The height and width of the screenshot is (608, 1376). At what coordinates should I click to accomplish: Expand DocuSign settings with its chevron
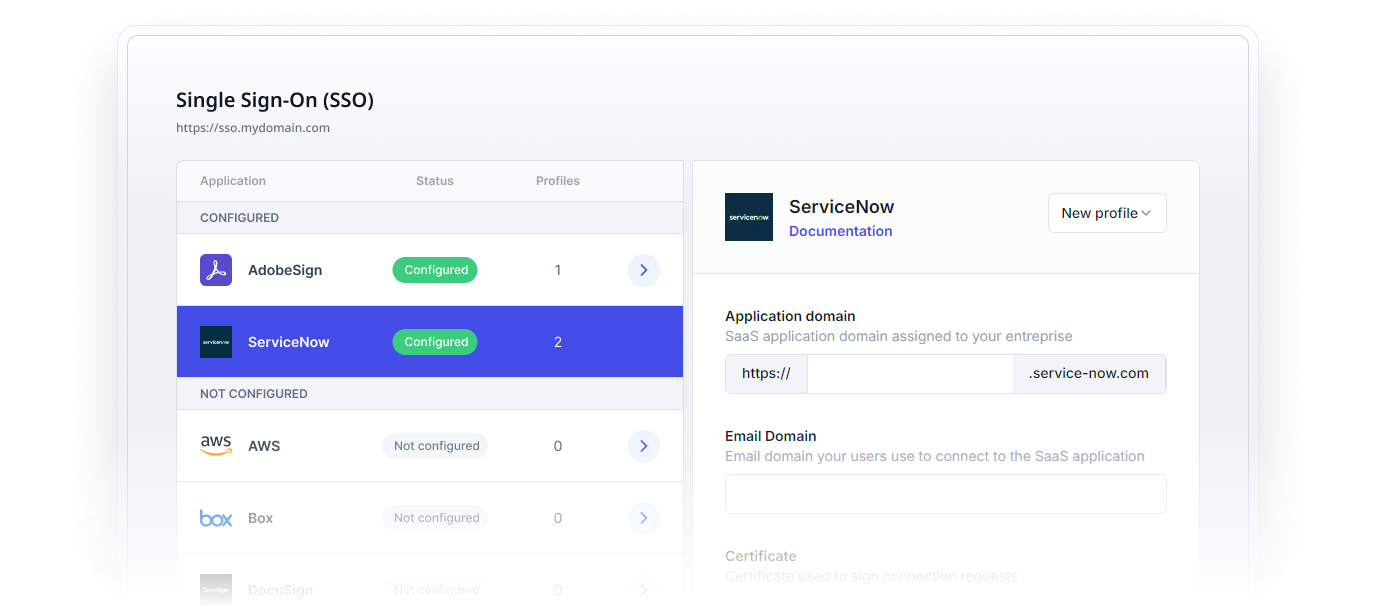(643, 589)
